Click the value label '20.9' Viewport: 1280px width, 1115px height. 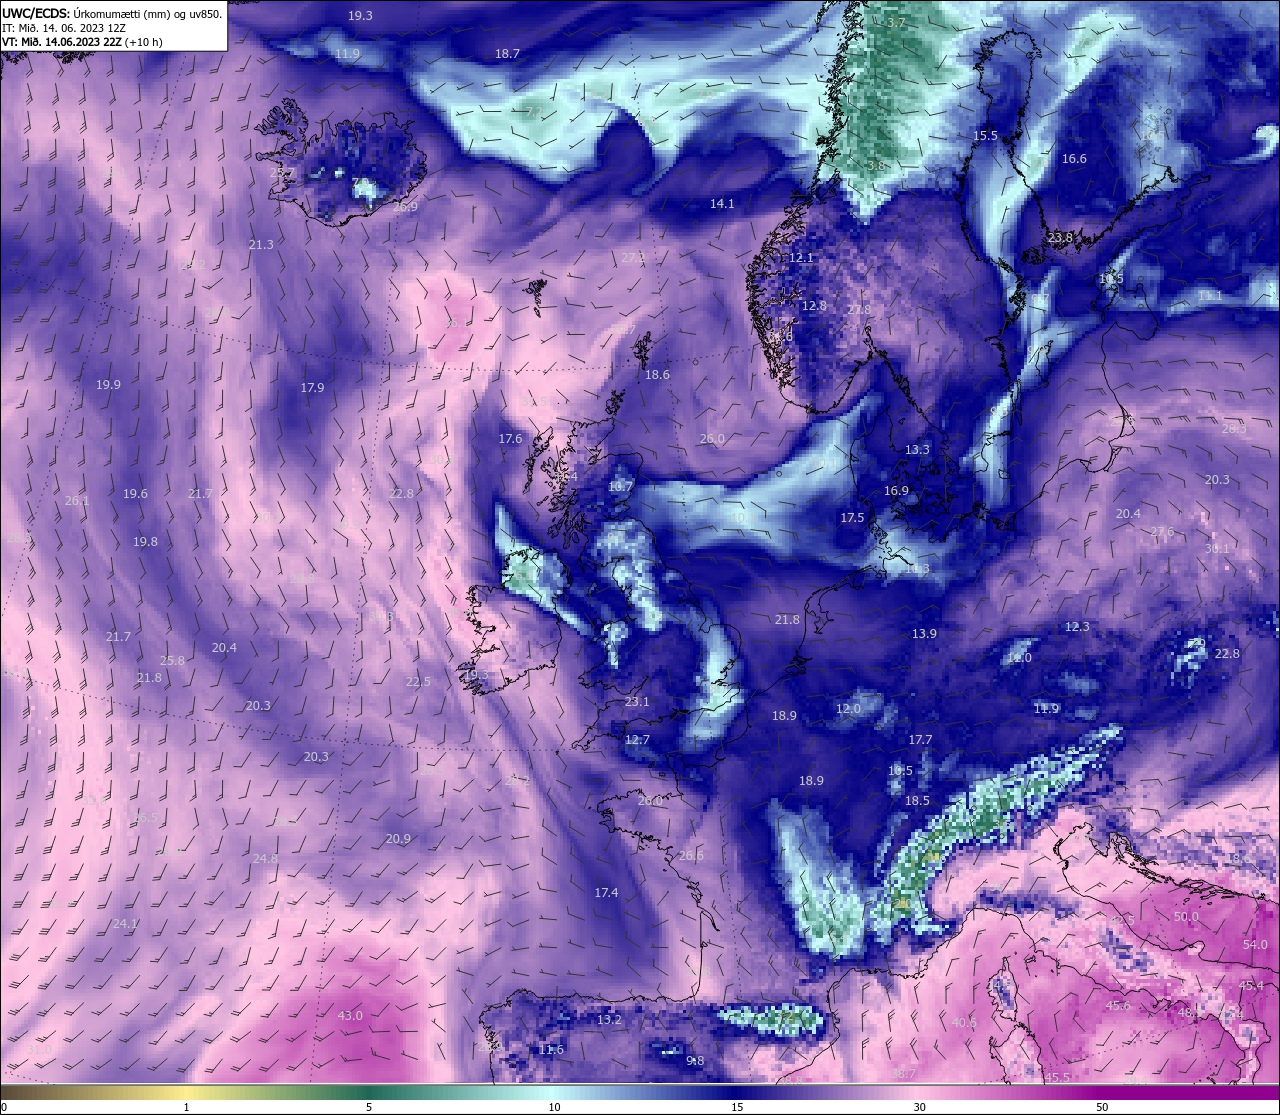pos(398,839)
